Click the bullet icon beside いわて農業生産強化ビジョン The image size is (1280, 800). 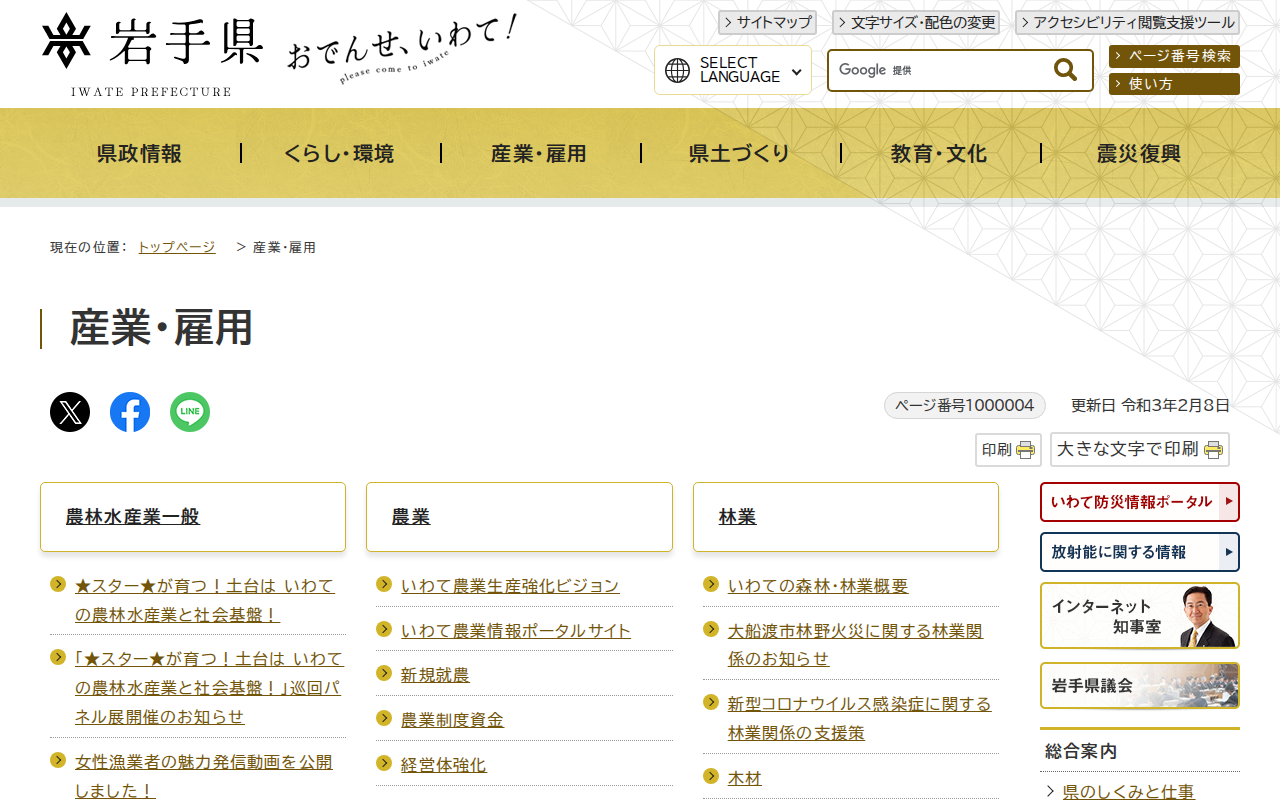[x=384, y=584]
